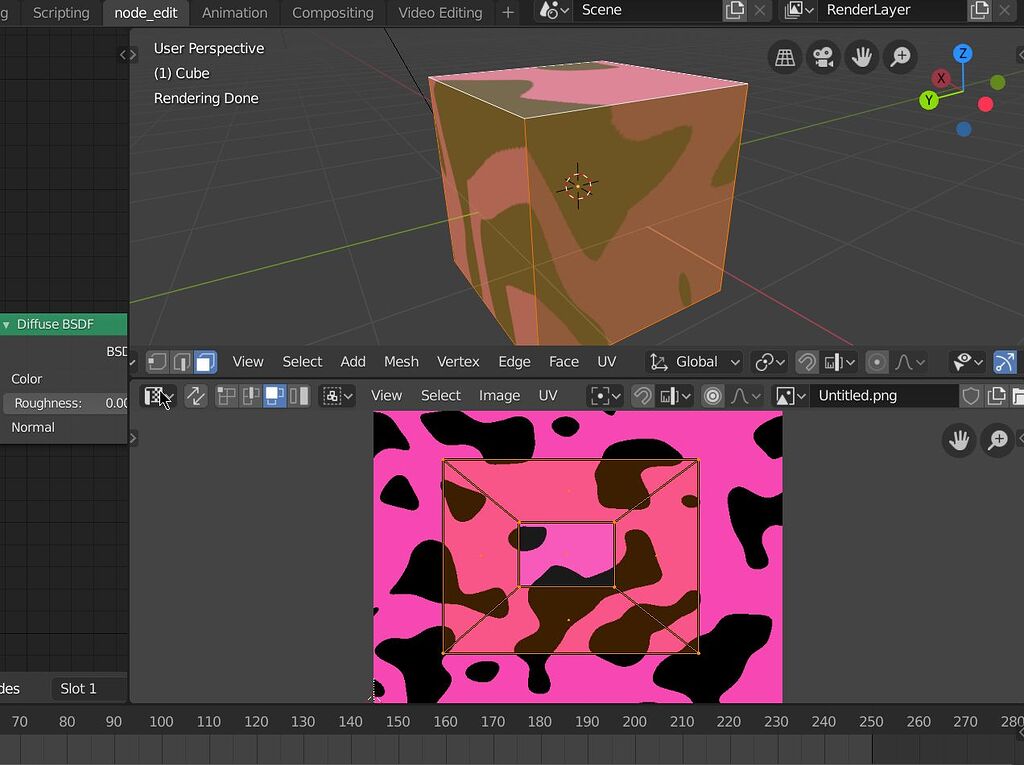Viewport: 1024px width, 765px height.
Task: Click new image copy icon beside Untitled.png
Action: coord(996,396)
